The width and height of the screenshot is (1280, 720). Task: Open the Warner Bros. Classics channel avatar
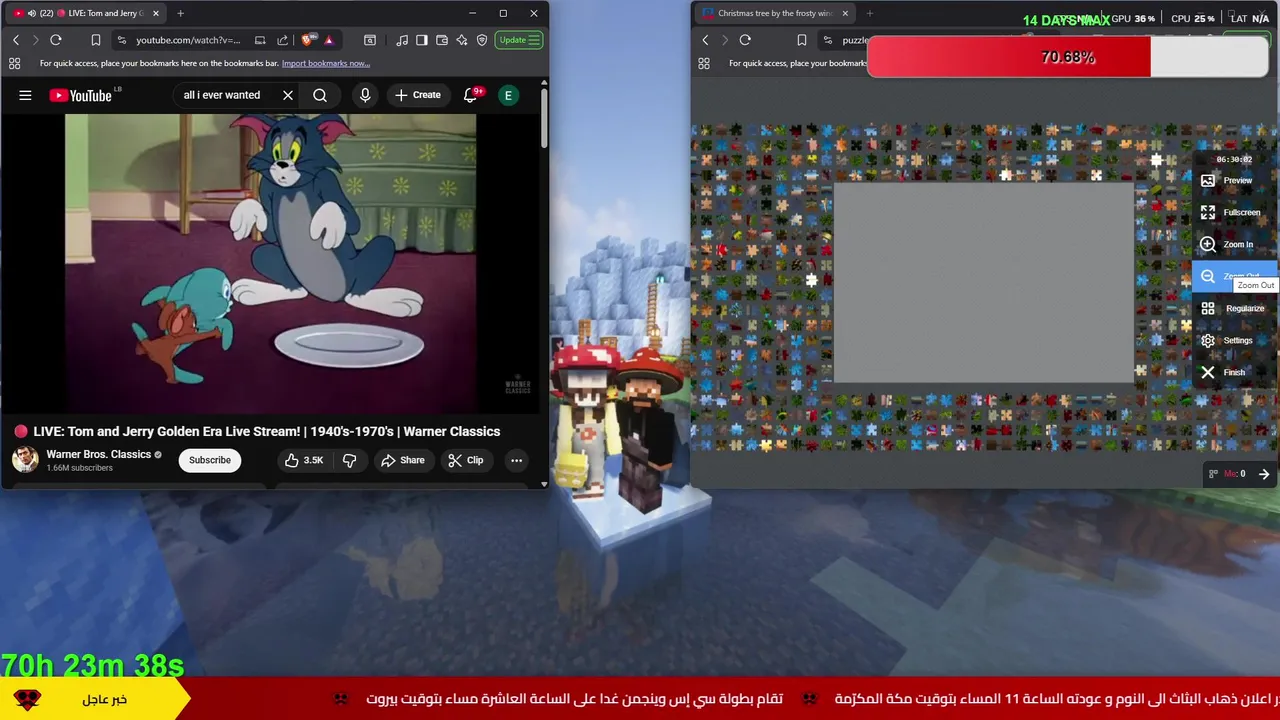25,460
